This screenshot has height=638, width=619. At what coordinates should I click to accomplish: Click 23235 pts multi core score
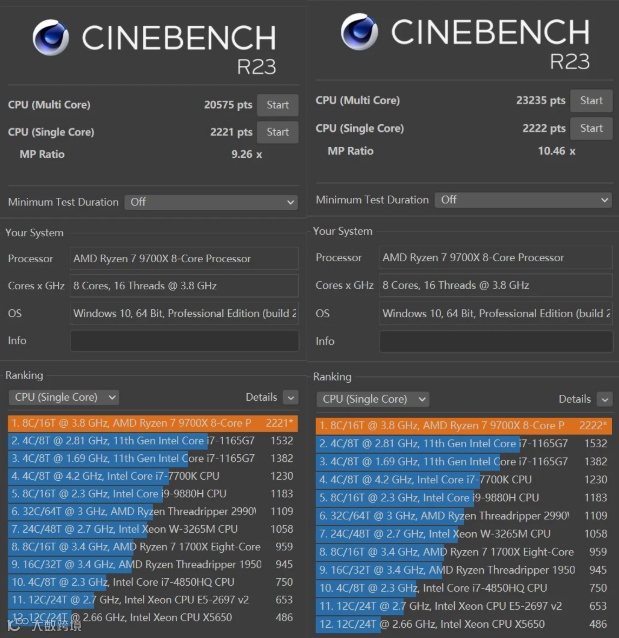541,101
